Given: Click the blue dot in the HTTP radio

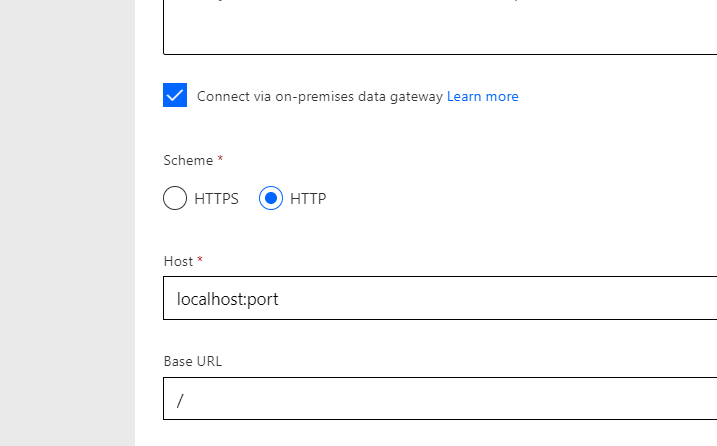Looking at the screenshot, I should (271, 198).
